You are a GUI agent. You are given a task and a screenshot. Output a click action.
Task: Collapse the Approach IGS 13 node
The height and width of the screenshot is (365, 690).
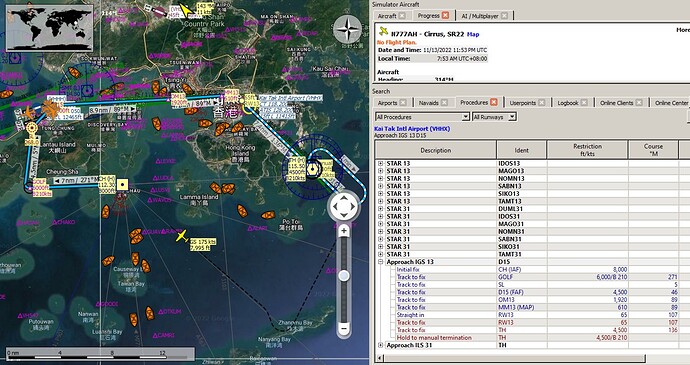click(x=381, y=262)
